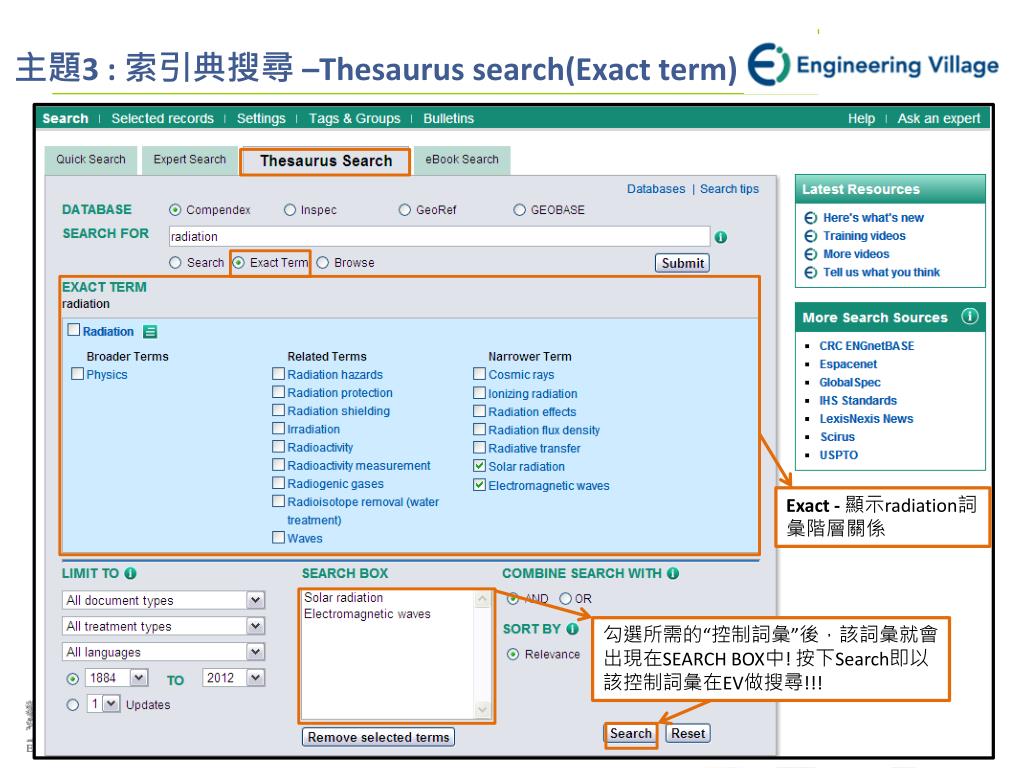Click into the radiation search input field
Screen dimensions: 1024x768
point(439,236)
